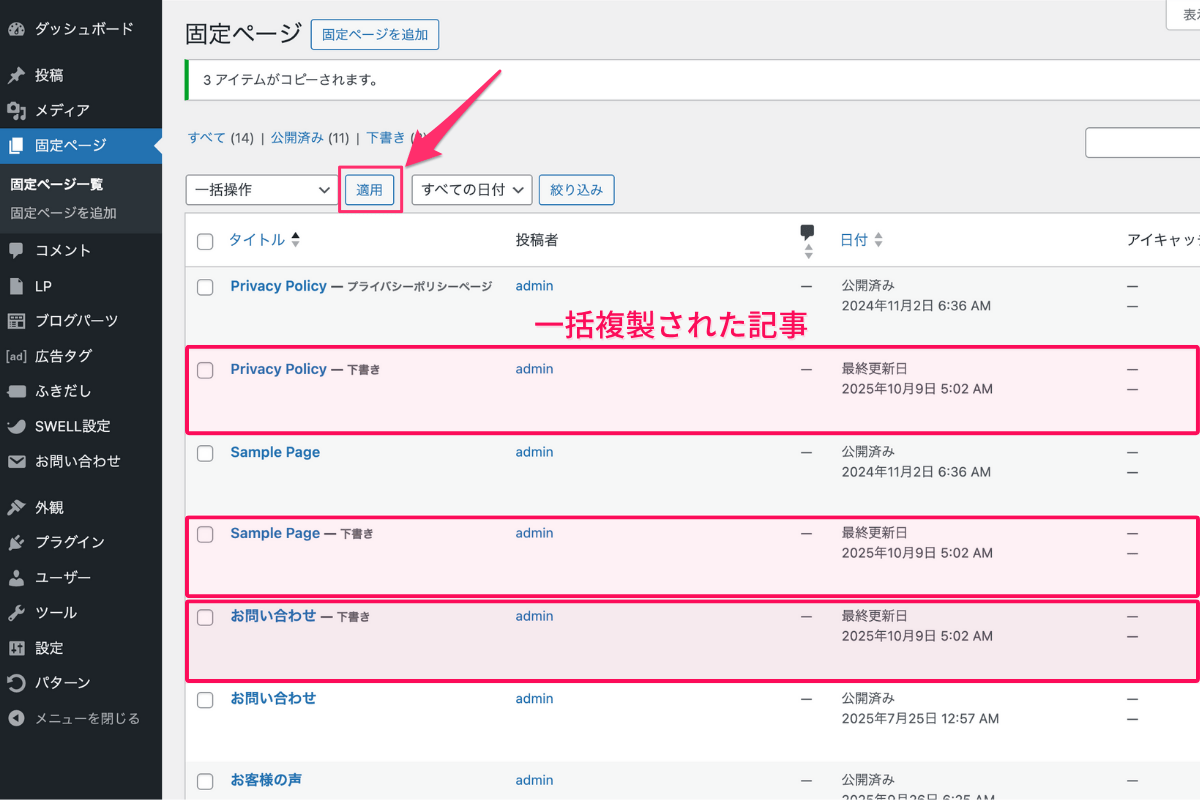
Task: Collapse menu with メニューを閉じる arrow icon
Action: tap(16, 718)
